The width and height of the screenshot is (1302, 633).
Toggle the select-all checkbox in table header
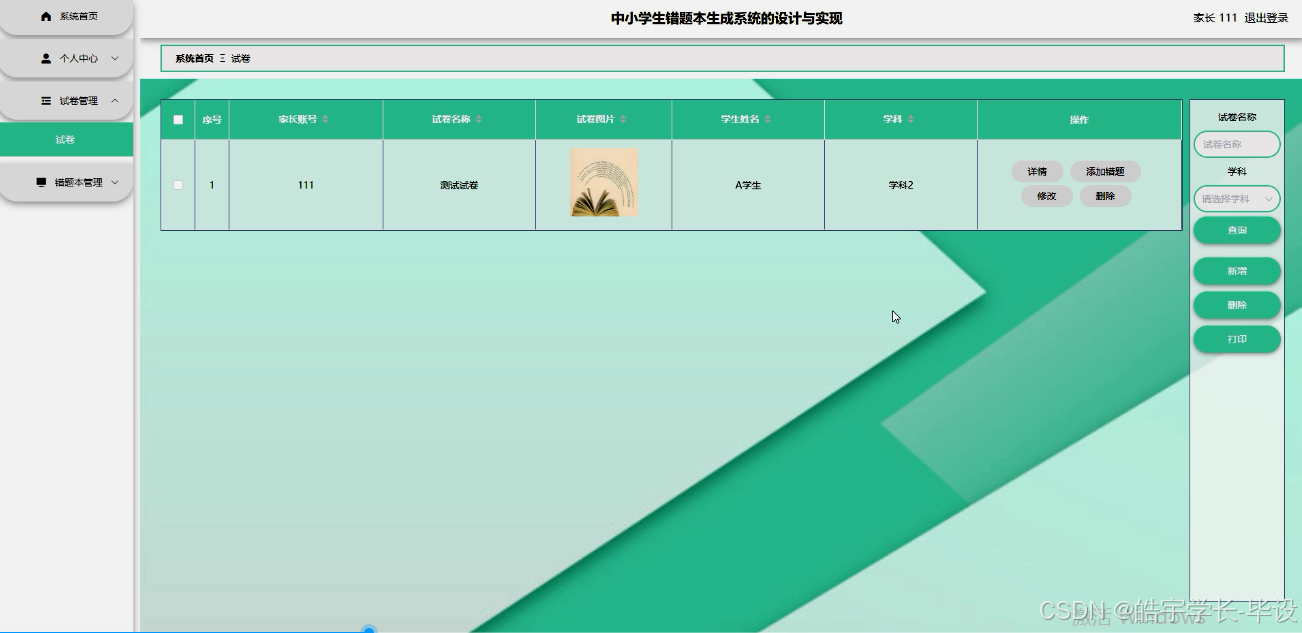pos(176,118)
